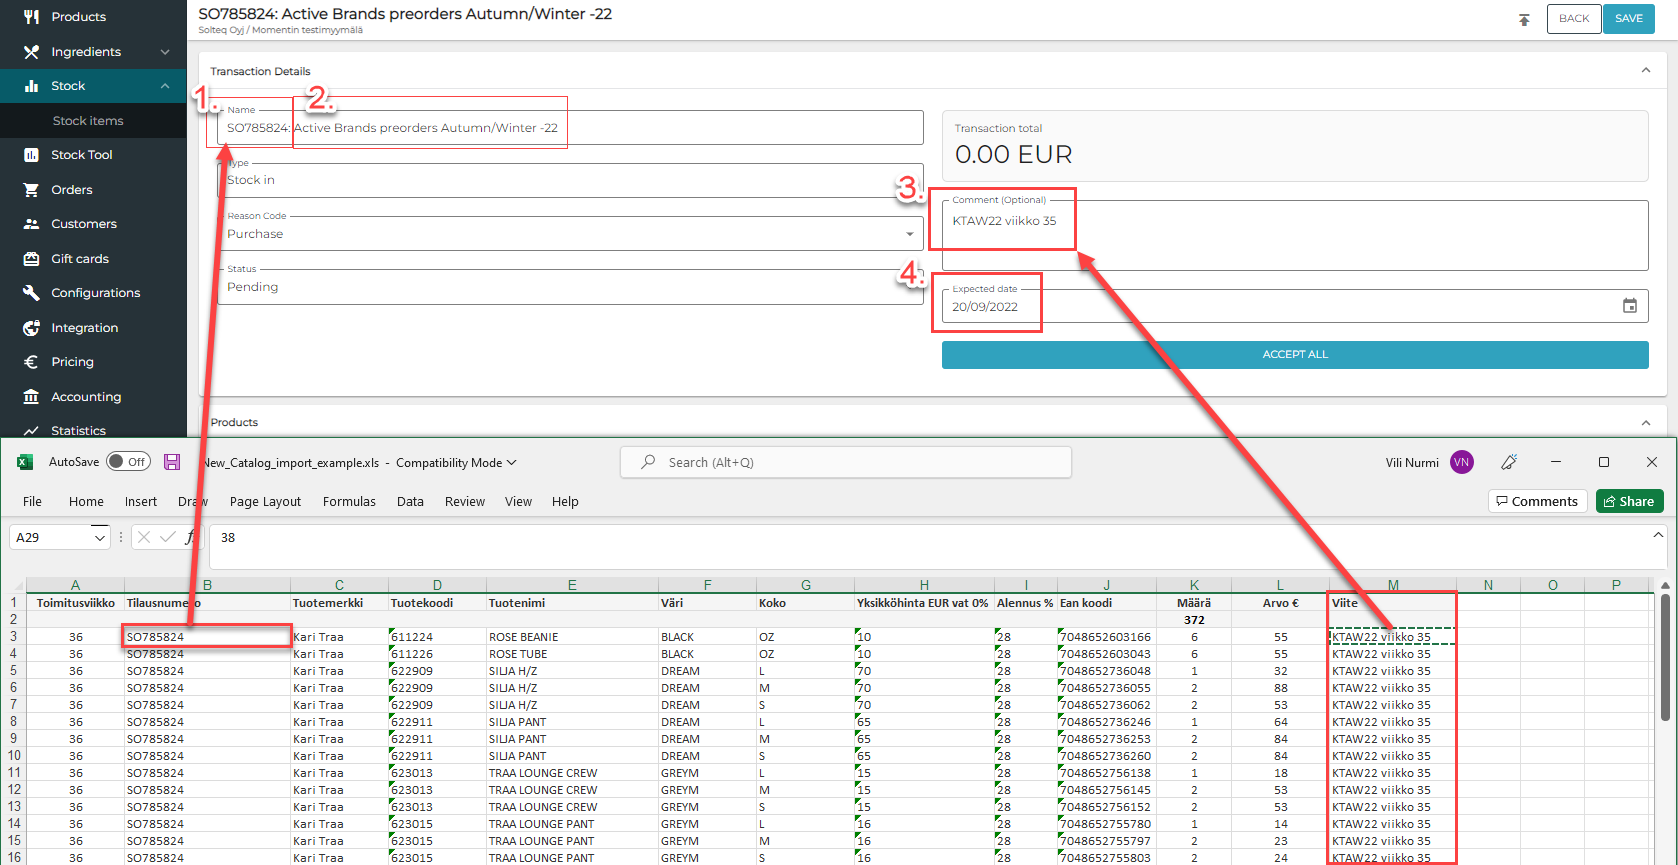Open the Customers sidebar item
Viewport: 1678px width, 865px height.
pos(84,224)
